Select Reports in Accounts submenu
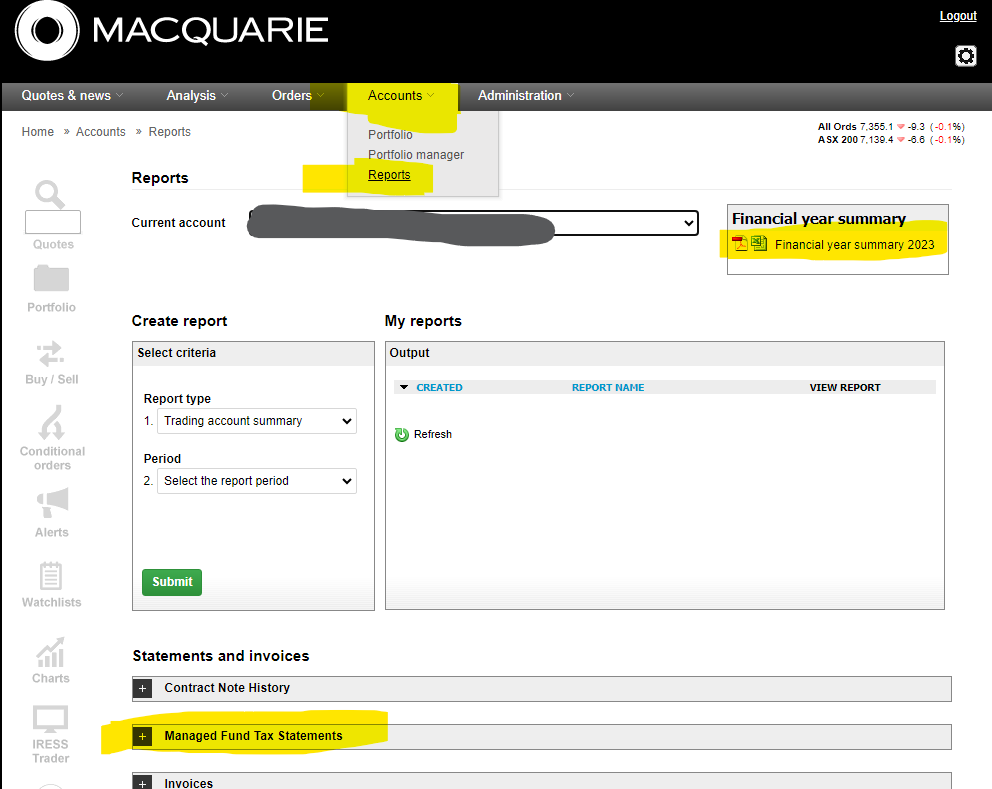Viewport: 992px width, 789px height. coord(389,175)
